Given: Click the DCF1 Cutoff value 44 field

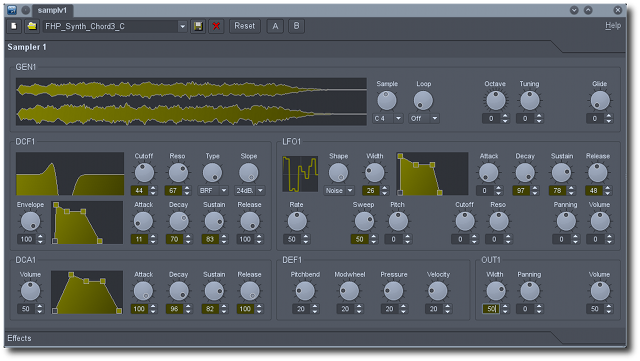Looking at the screenshot, I should [x=140, y=190].
